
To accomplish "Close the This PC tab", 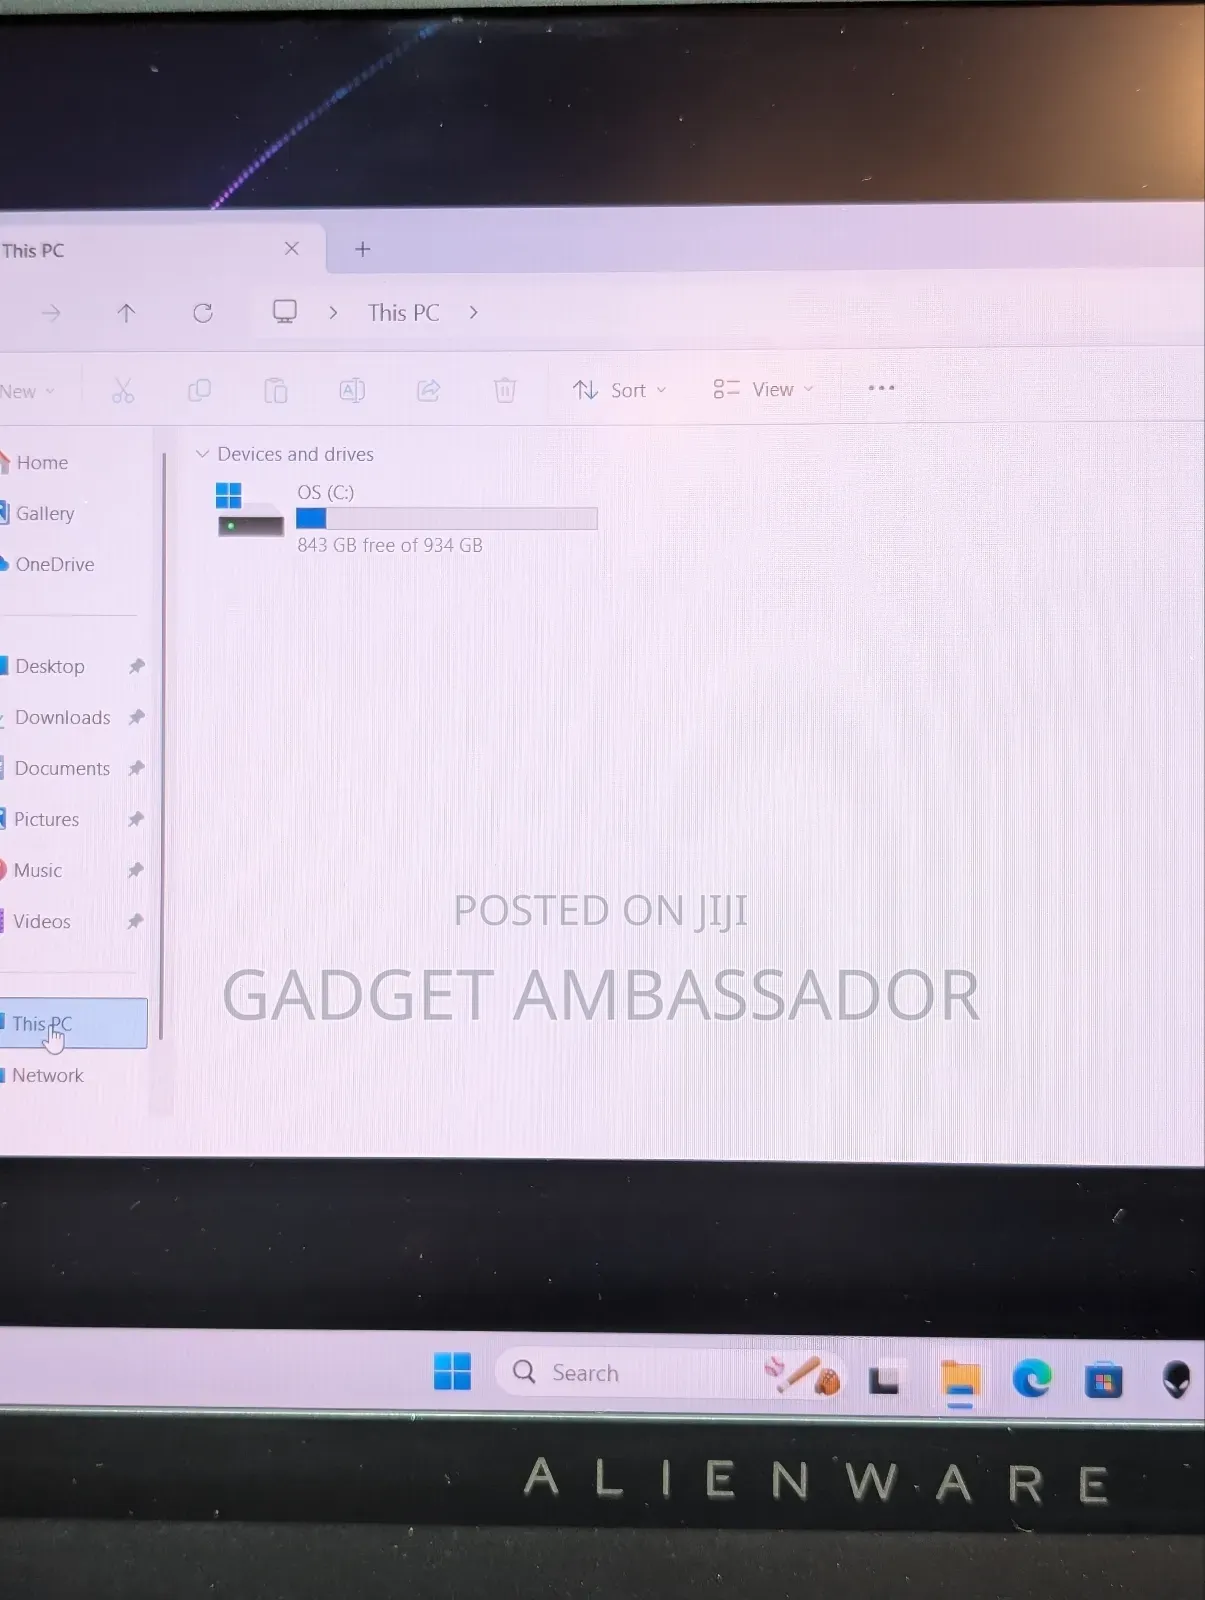I will click(292, 248).
